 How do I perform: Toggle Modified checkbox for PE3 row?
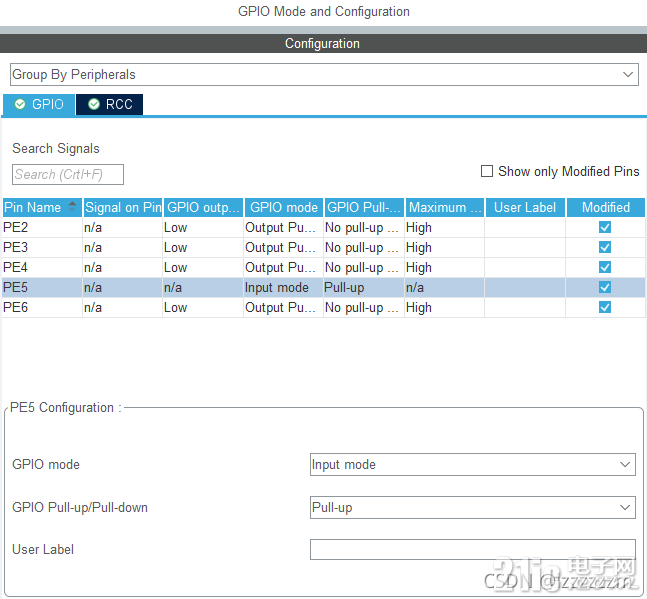pyautogui.click(x=605, y=247)
